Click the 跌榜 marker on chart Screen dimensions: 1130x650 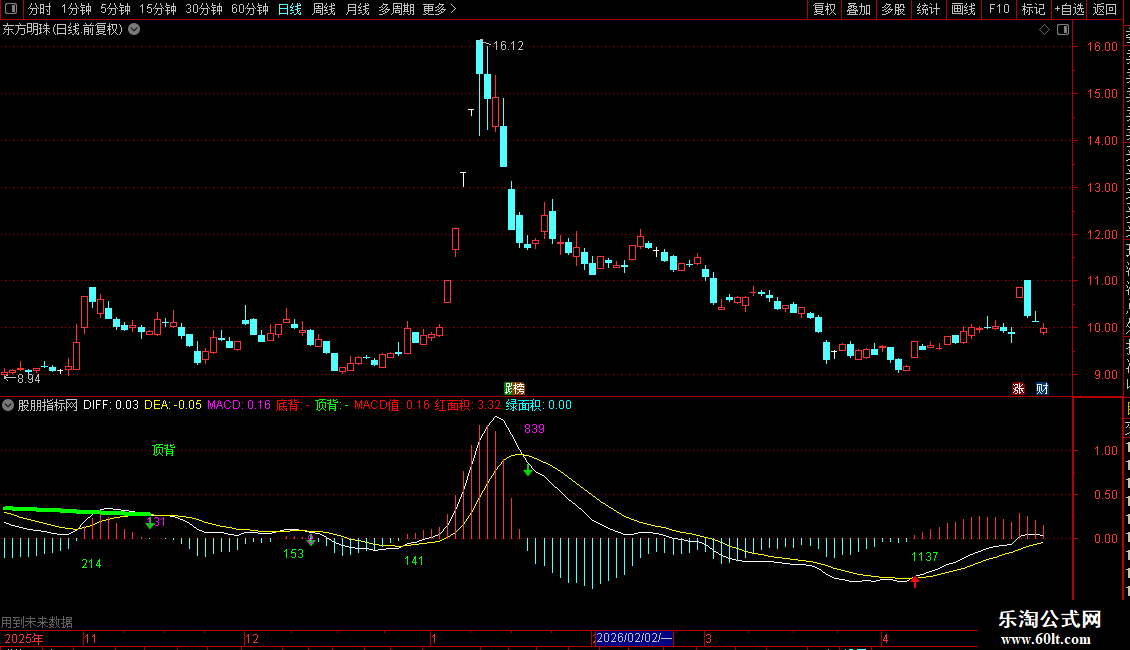(x=514, y=389)
